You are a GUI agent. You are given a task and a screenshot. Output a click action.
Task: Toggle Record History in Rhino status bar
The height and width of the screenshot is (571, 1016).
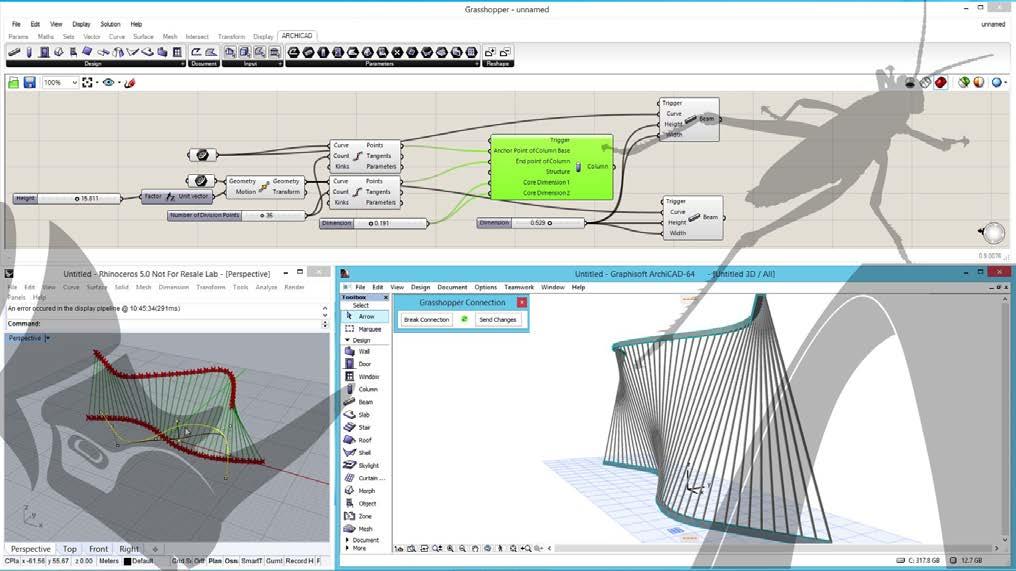[299, 561]
